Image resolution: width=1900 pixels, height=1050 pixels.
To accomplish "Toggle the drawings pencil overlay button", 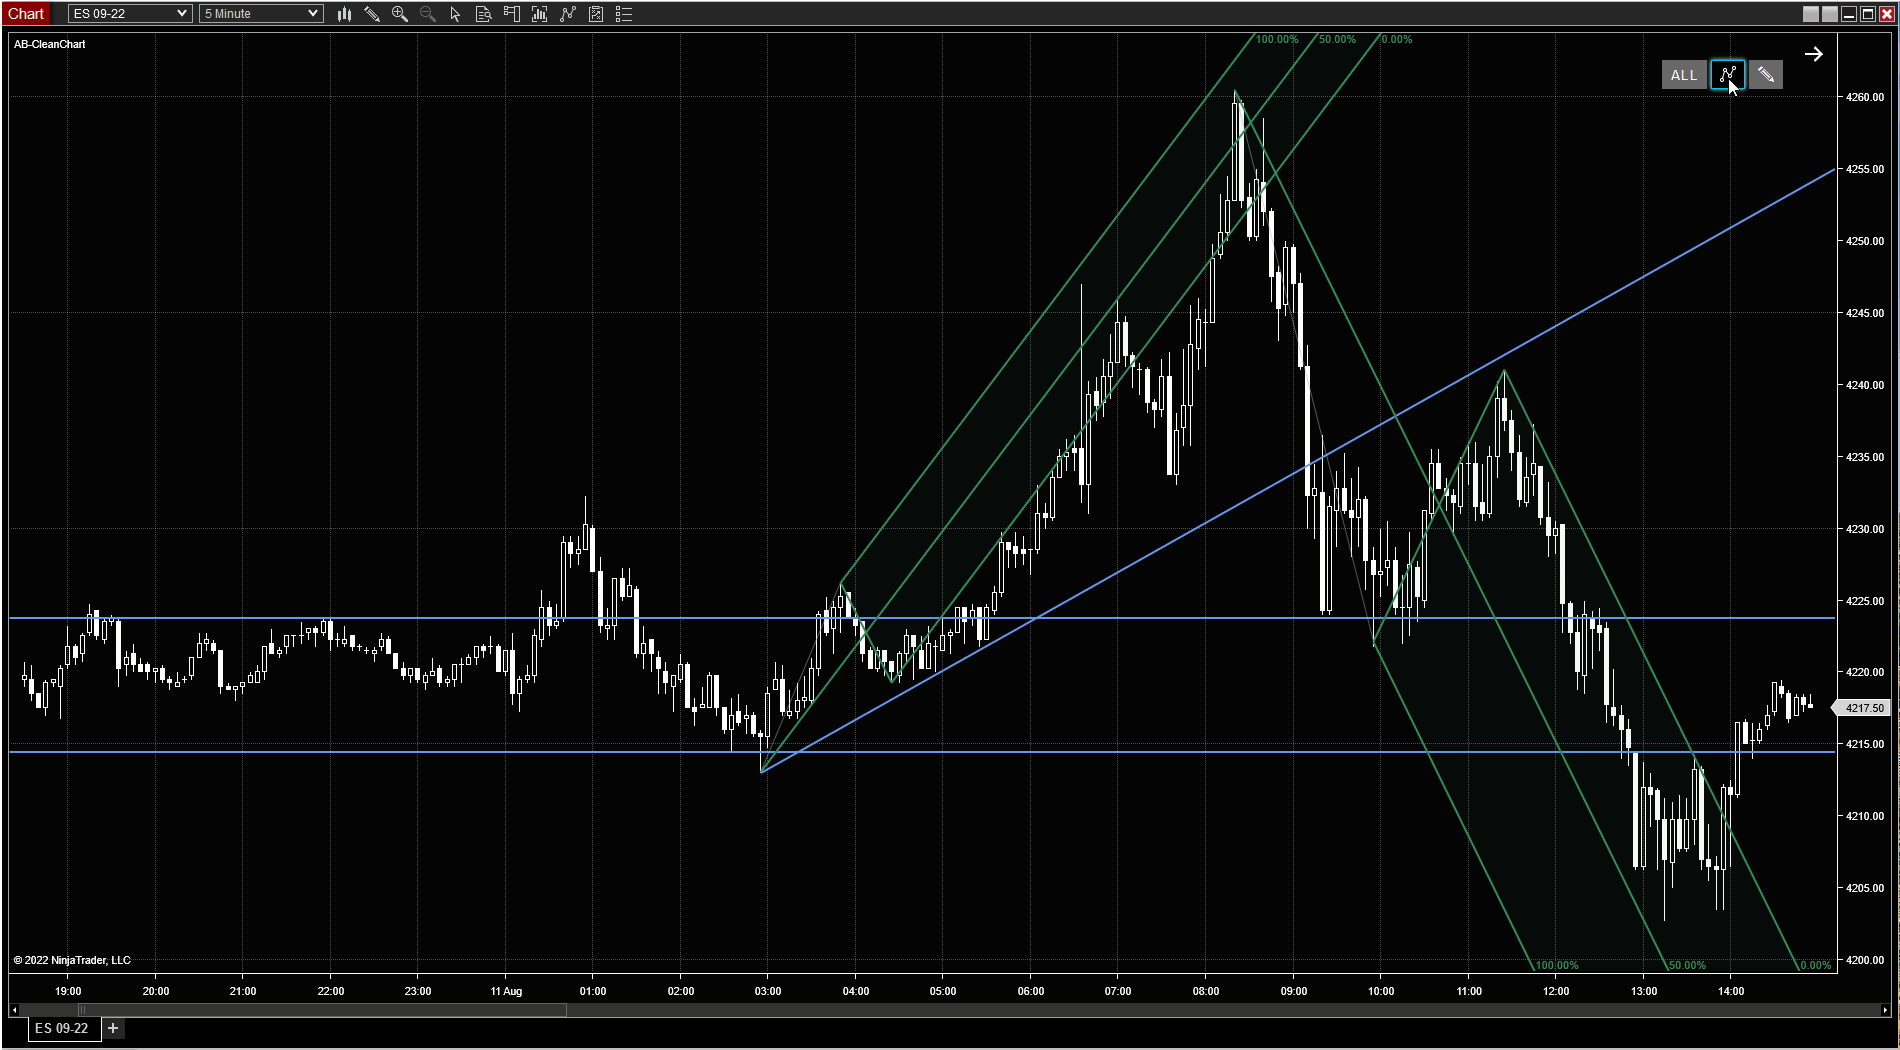I will pos(1766,75).
